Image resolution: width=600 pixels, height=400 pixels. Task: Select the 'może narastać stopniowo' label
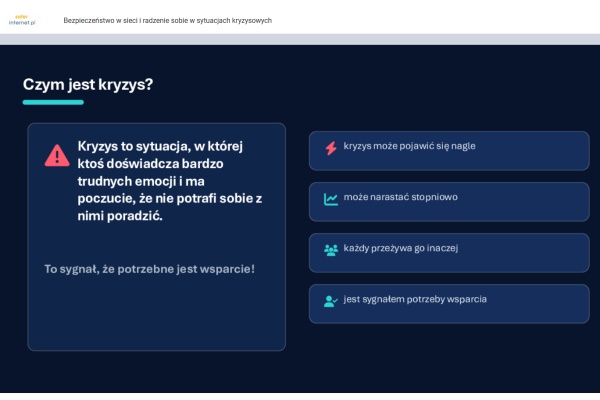pyautogui.click(x=400, y=198)
